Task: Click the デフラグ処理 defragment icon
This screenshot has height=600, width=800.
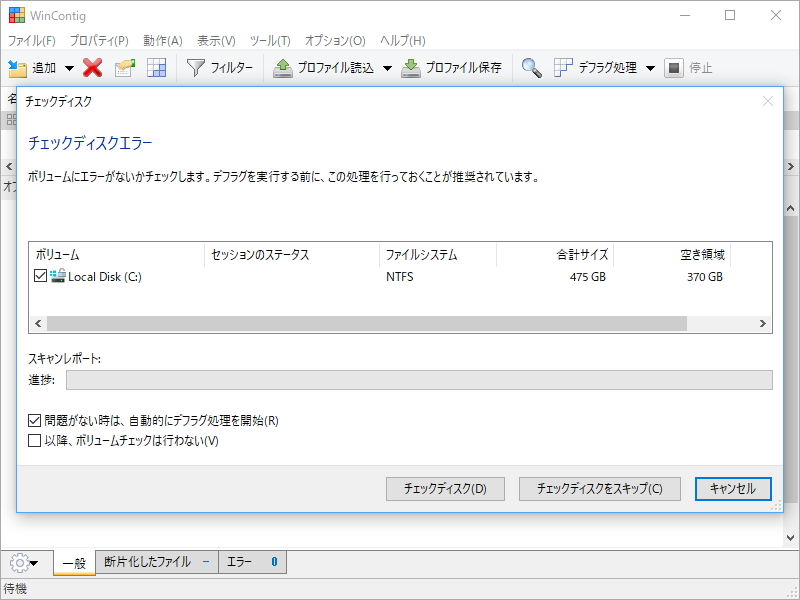Action: coord(563,68)
